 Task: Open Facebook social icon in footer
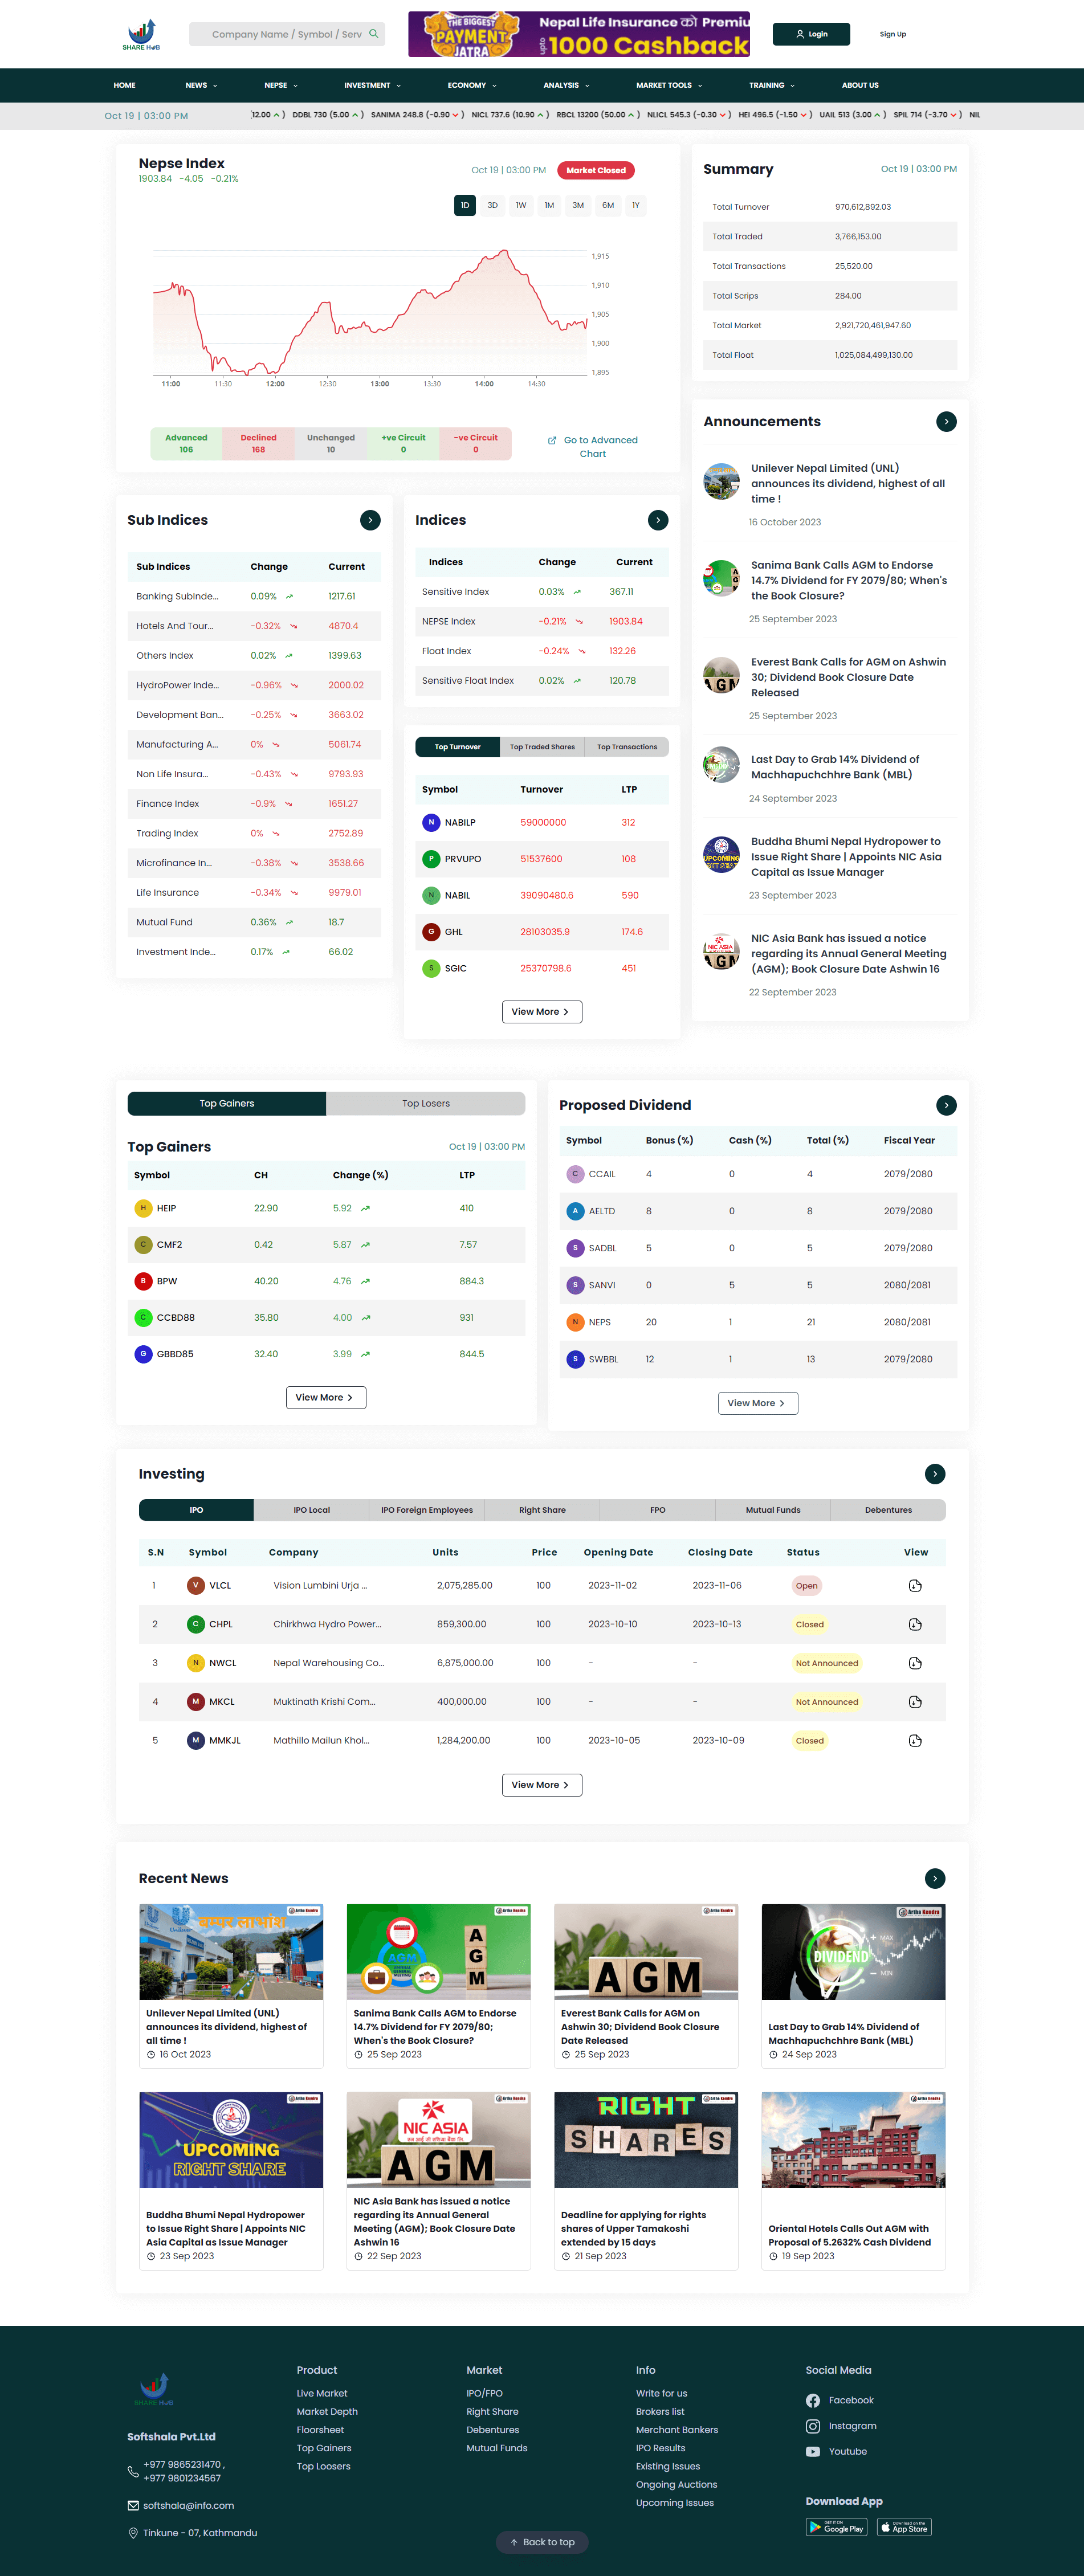click(x=813, y=2401)
